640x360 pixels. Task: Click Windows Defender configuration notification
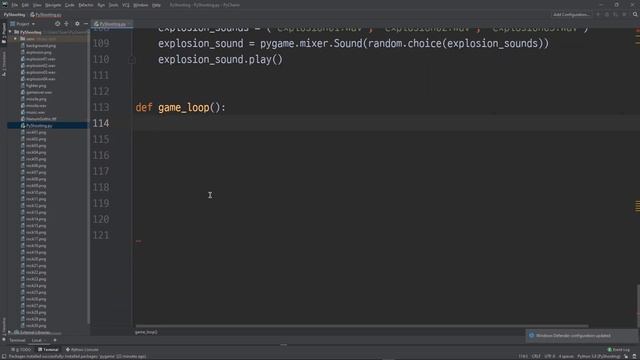tap(581, 336)
